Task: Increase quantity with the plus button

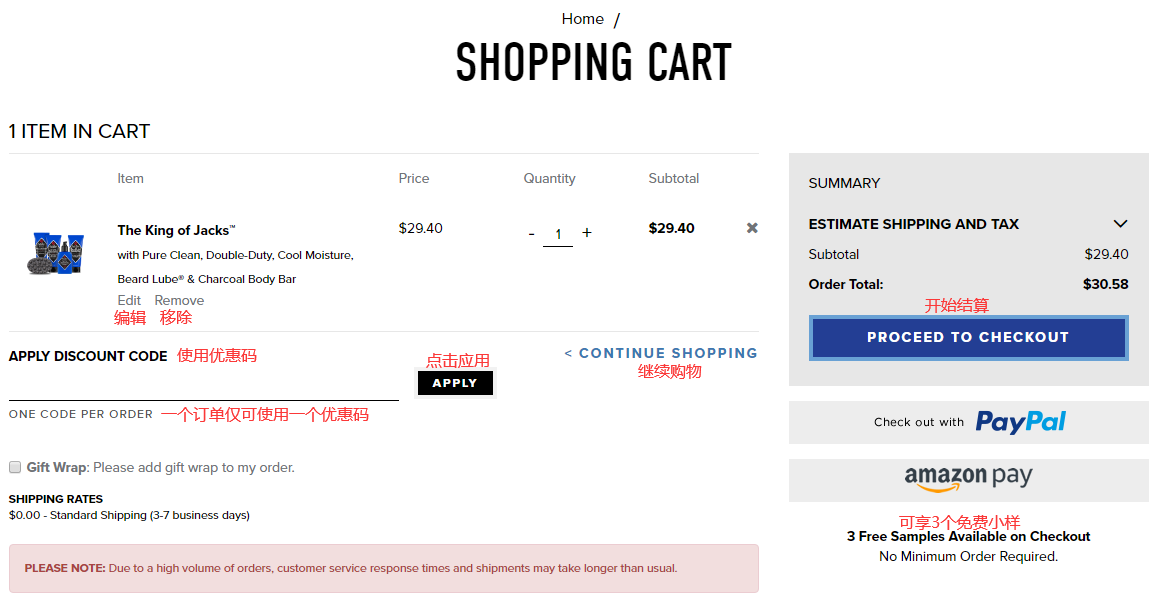Action: point(587,233)
